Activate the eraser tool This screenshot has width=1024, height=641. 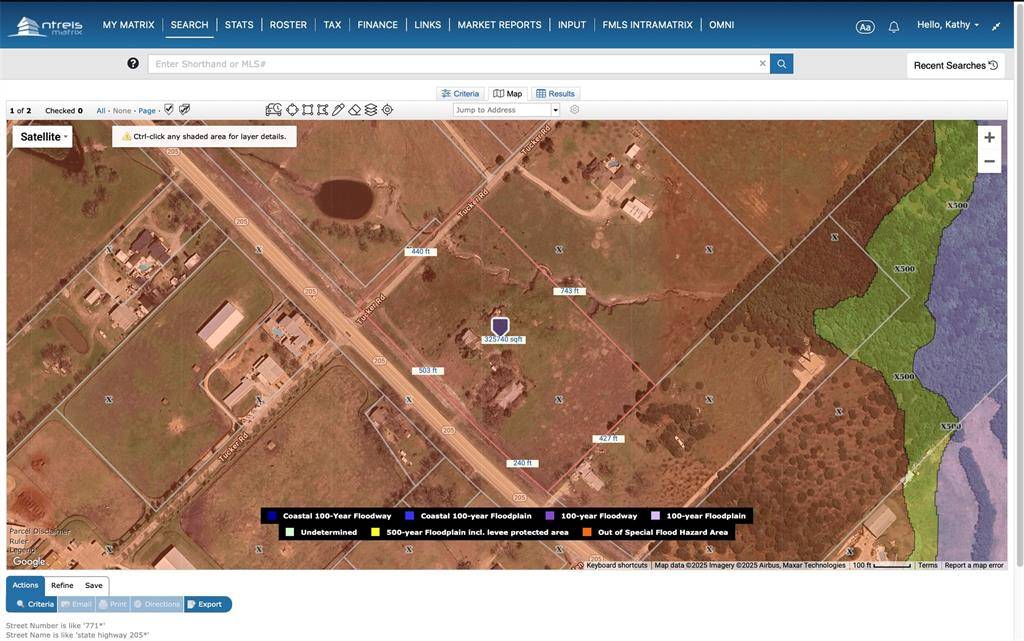[353, 109]
